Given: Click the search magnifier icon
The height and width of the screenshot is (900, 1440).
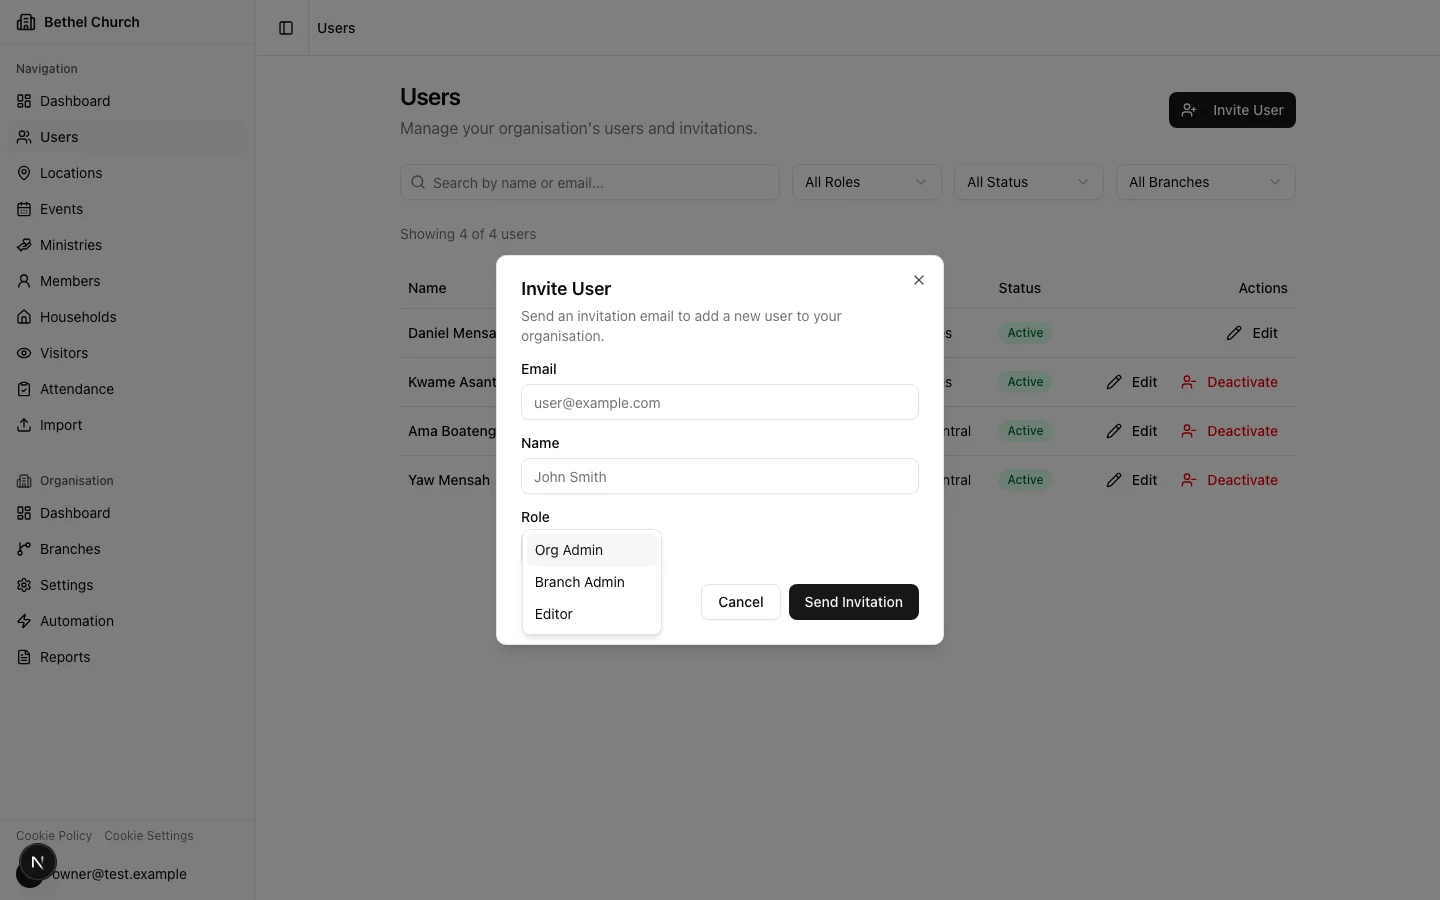Looking at the screenshot, I should coord(419,182).
